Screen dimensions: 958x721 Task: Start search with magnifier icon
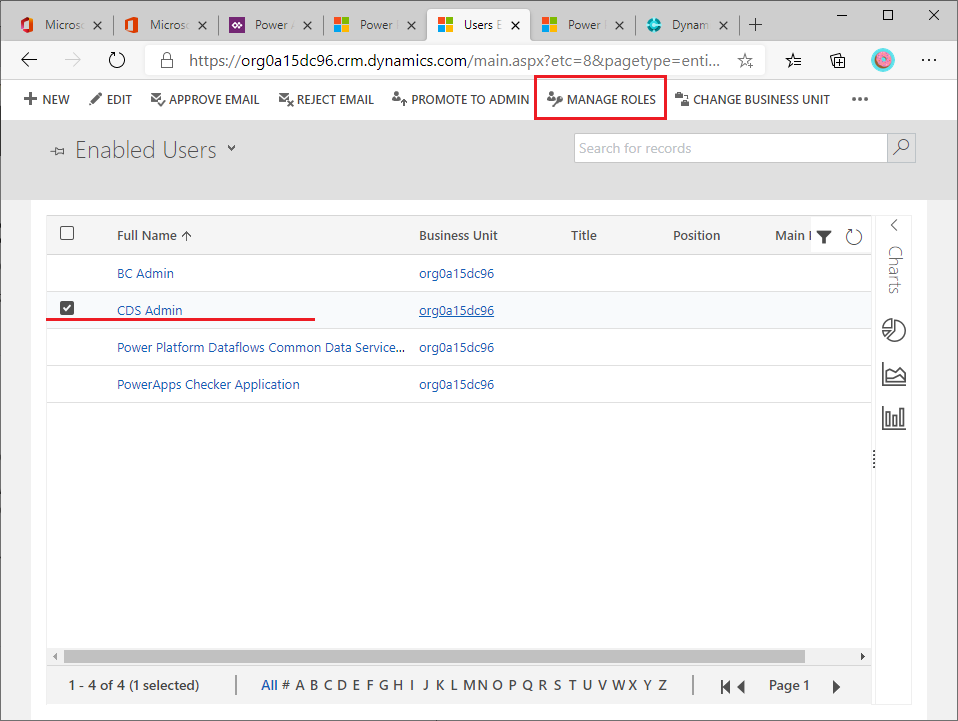tap(901, 148)
